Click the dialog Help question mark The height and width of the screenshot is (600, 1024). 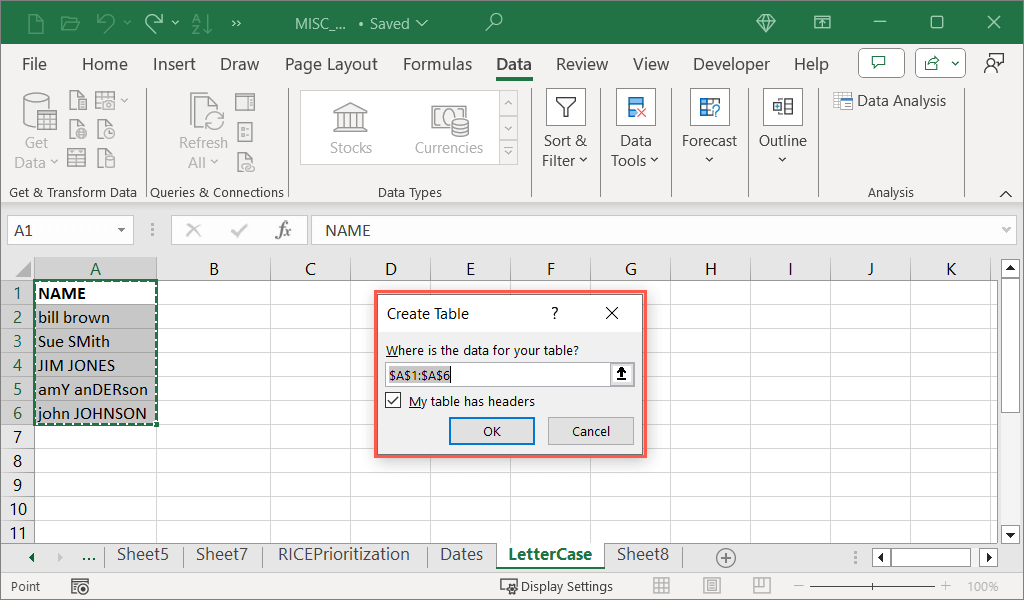point(555,314)
